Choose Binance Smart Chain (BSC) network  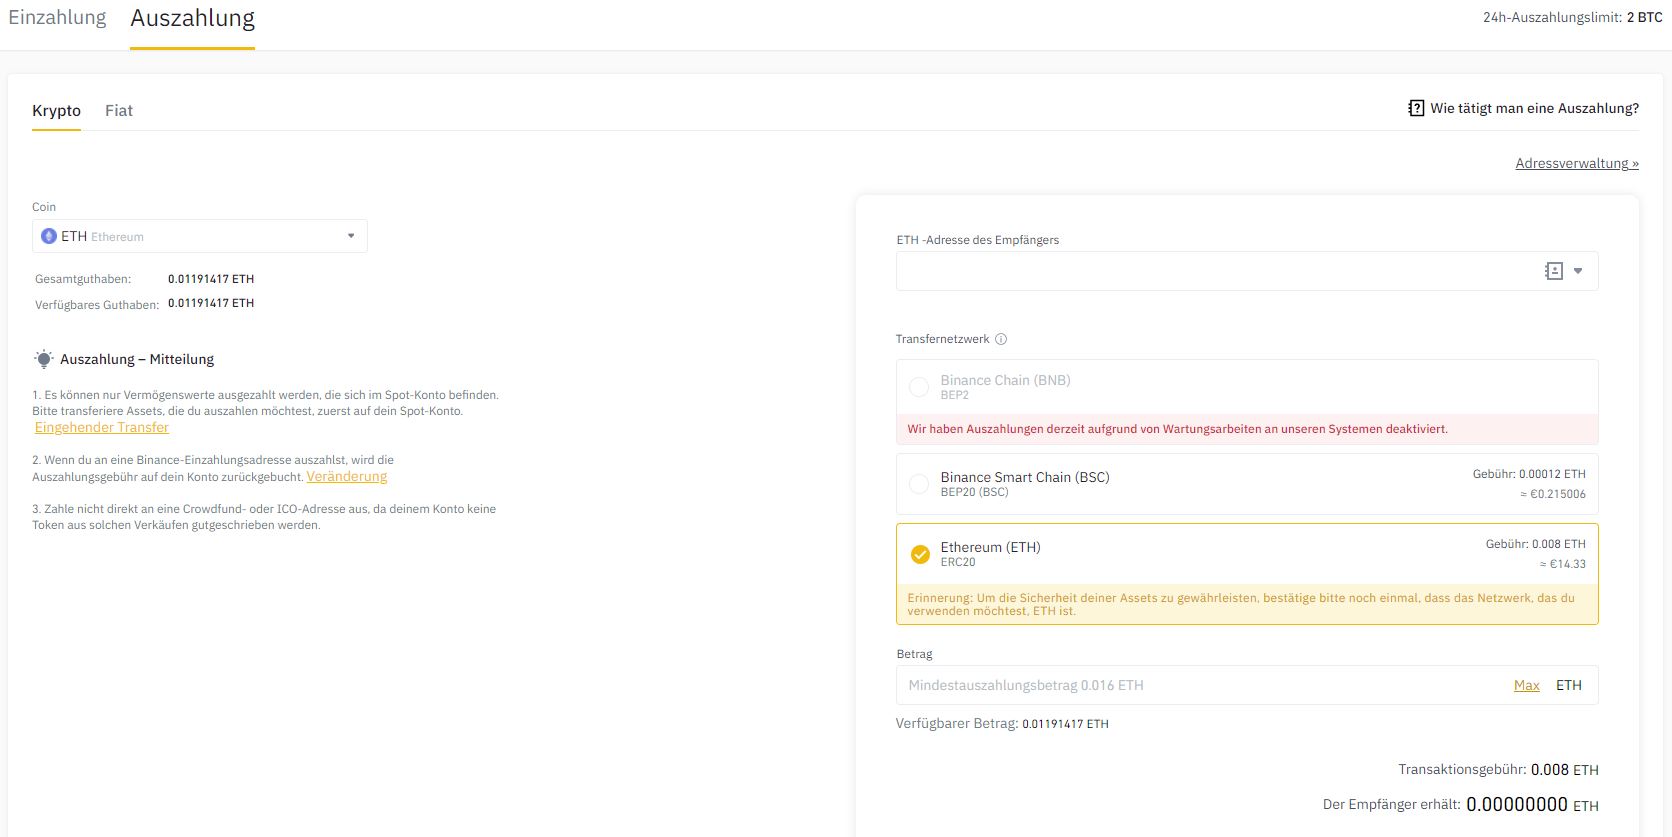click(x=1247, y=484)
